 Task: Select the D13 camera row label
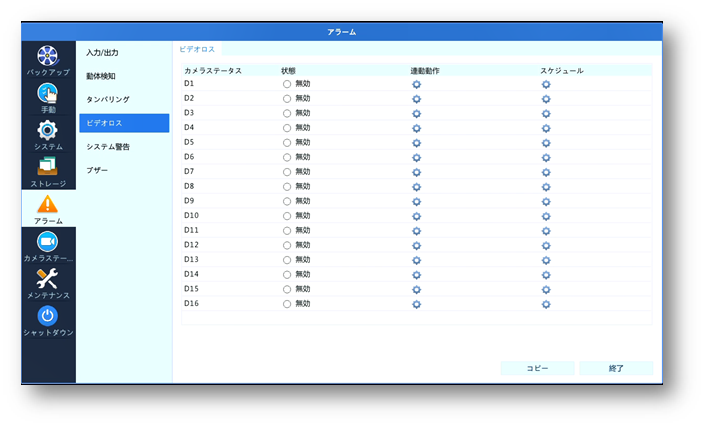(x=191, y=259)
